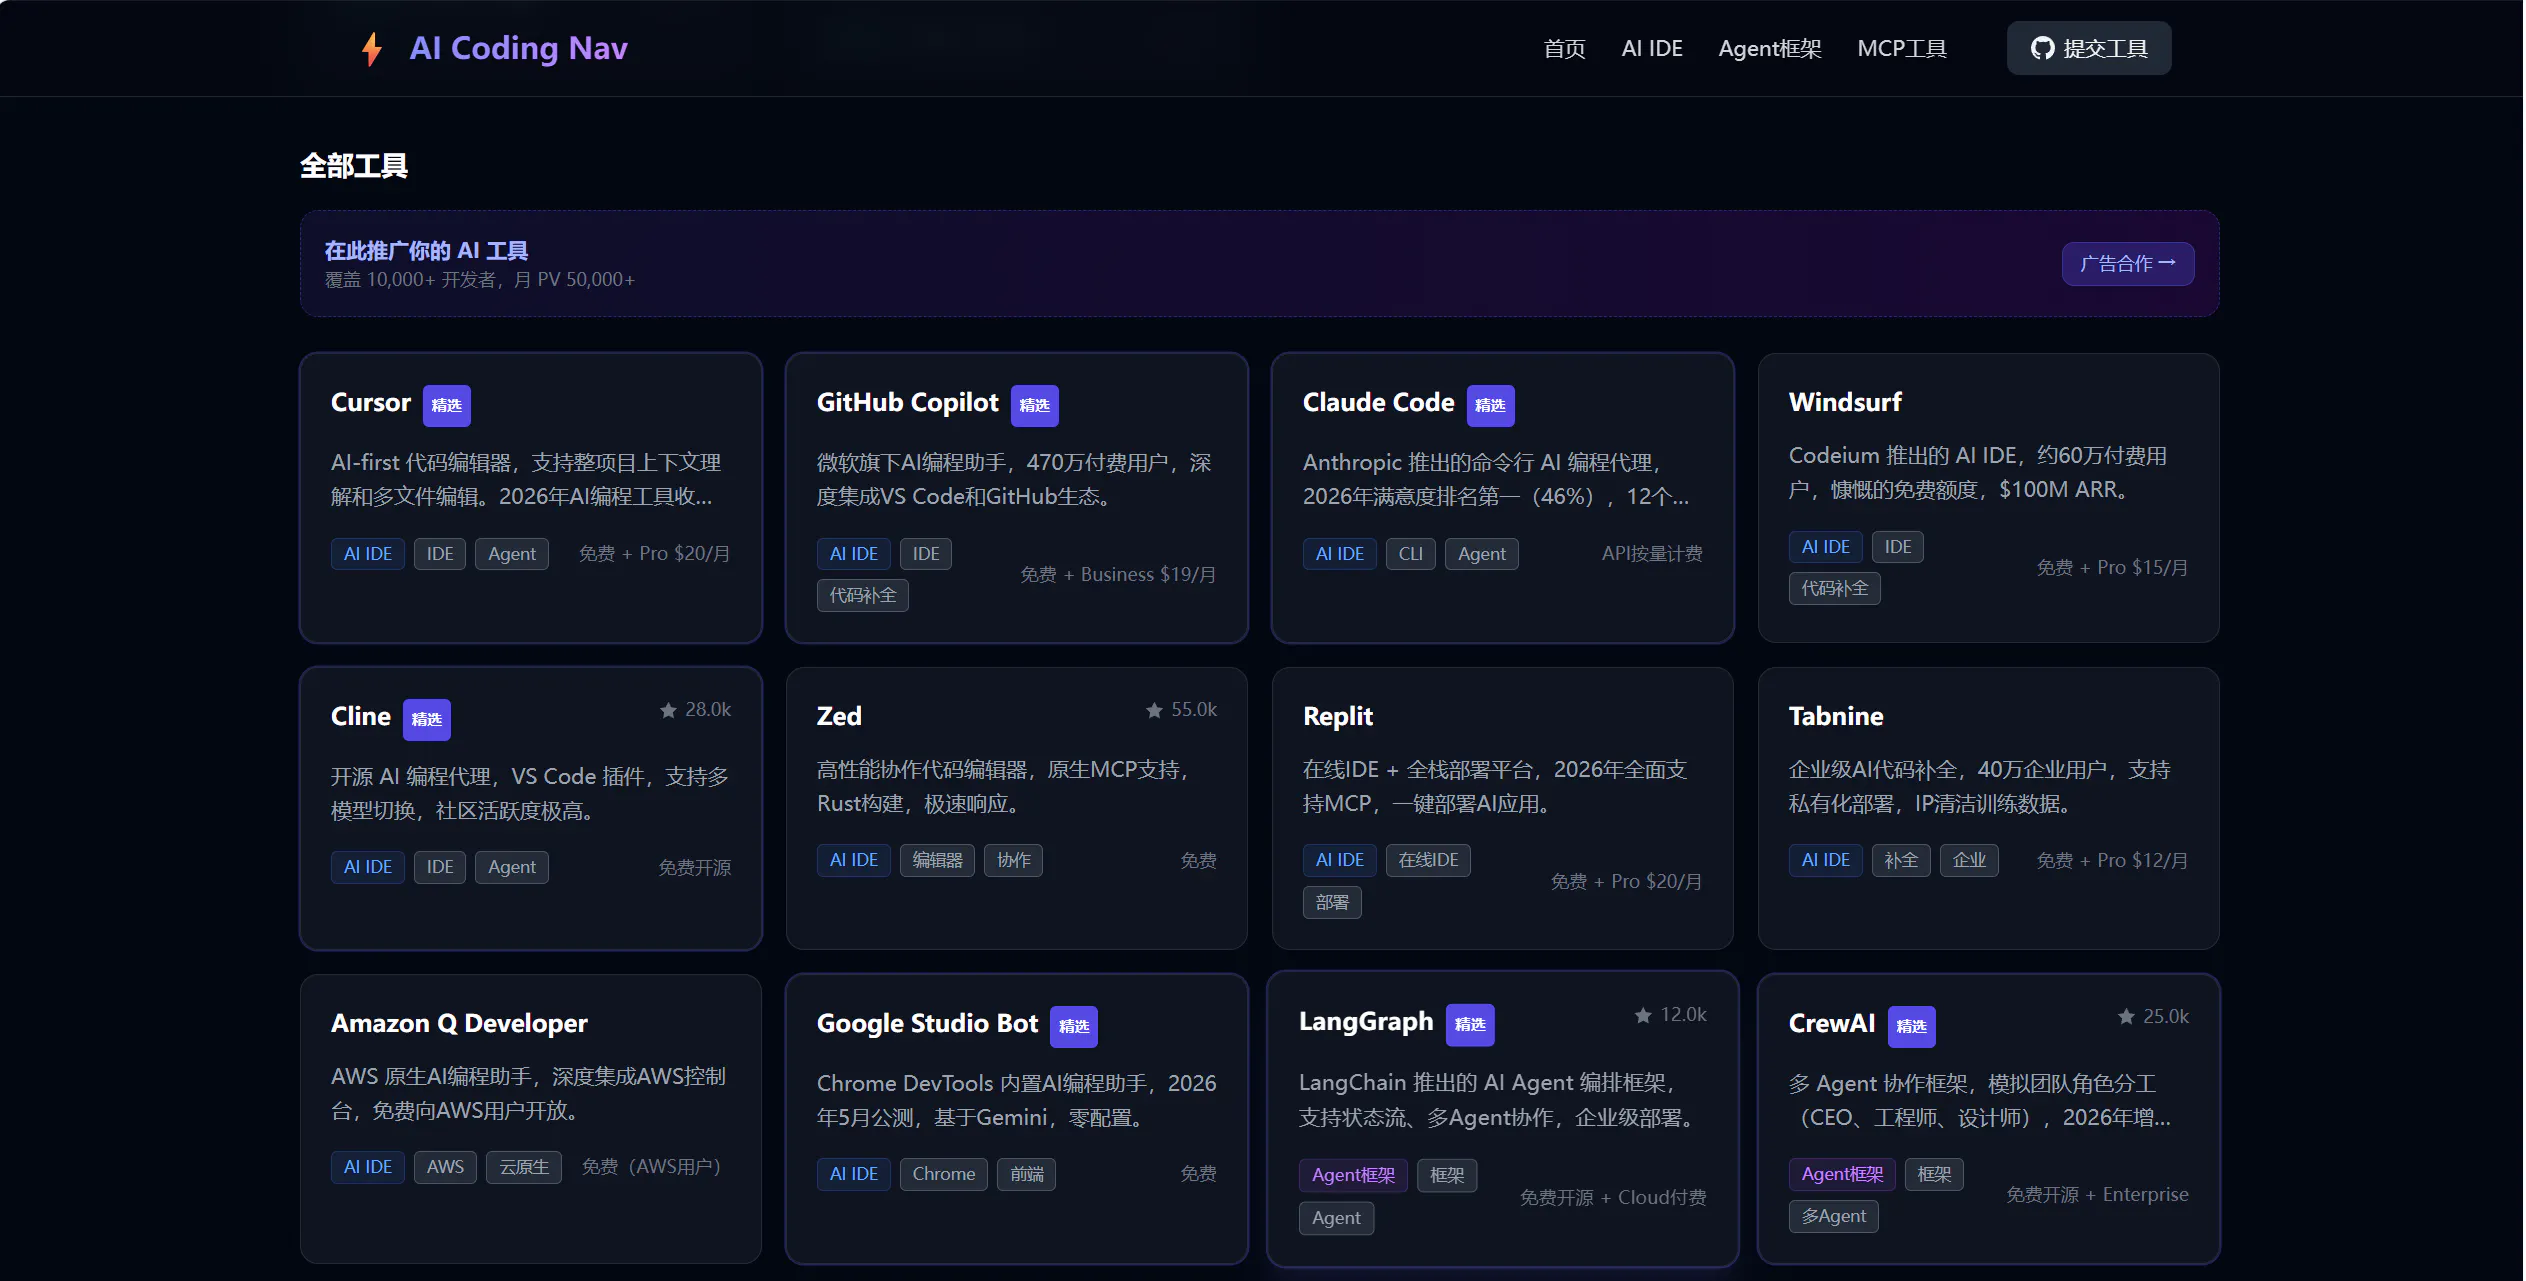This screenshot has width=2526, height=1281.
Task: Click the 免费开源 + Enterprise pricing text
Action: tap(2097, 1196)
